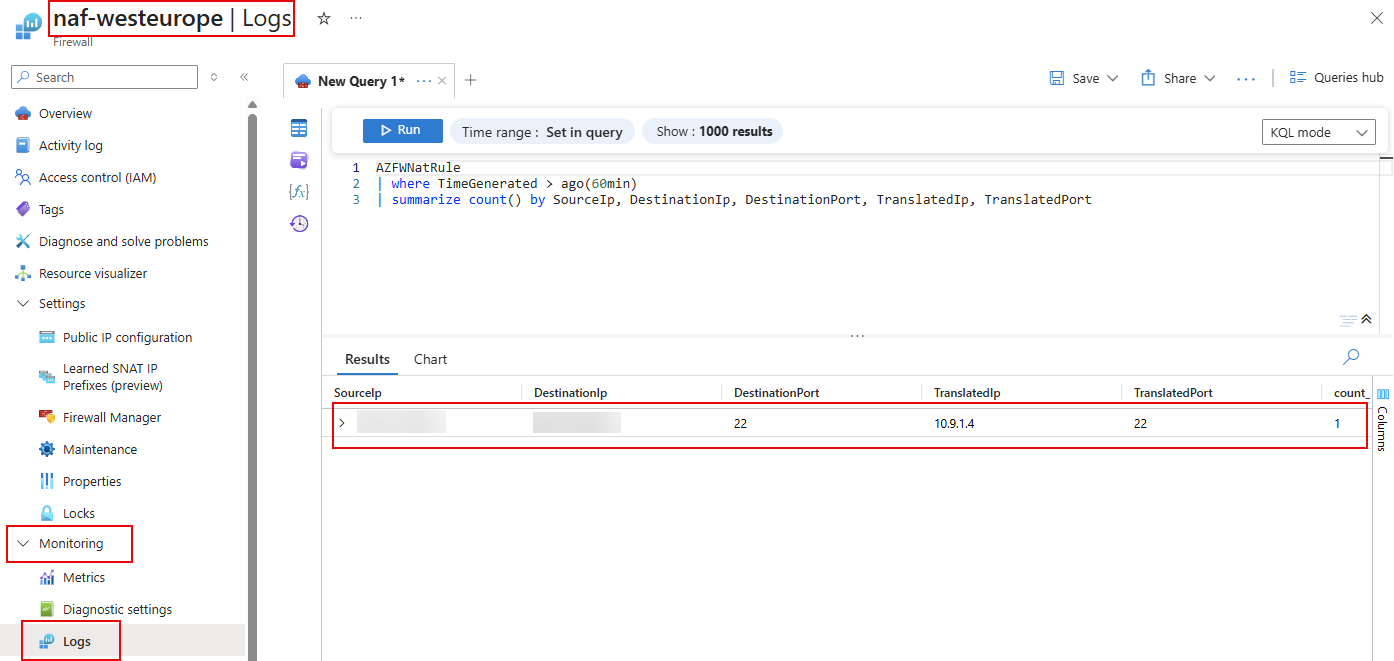Add a new query tab with plus icon

pos(471,80)
